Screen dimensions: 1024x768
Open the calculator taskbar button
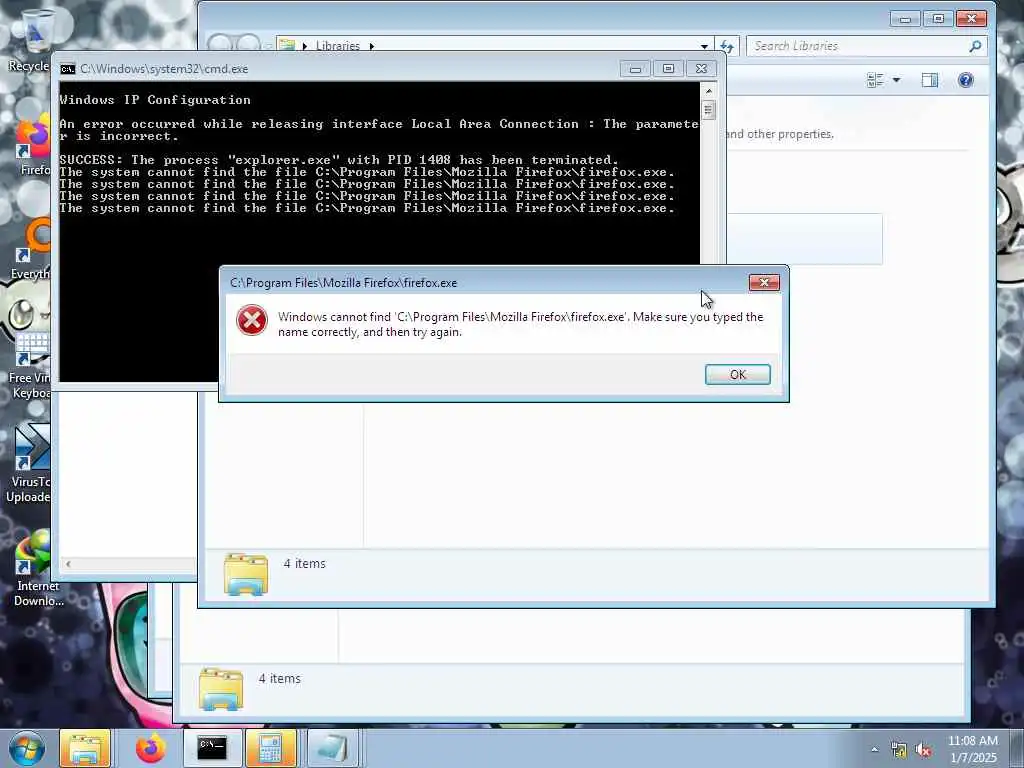(271, 748)
